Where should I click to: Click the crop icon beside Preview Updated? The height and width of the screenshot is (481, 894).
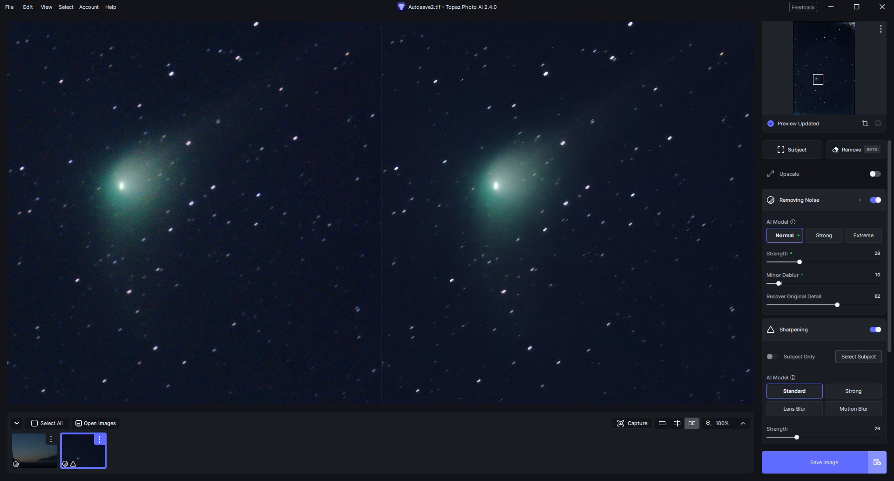pos(864,124)
